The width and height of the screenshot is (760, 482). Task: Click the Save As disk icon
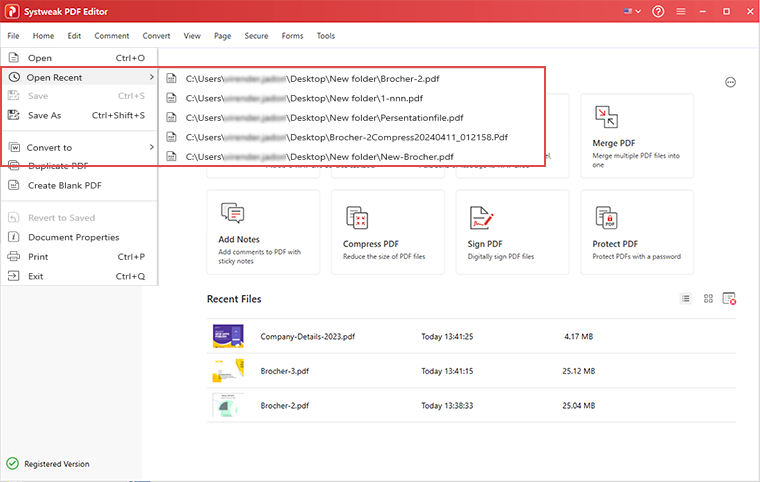pos(14,115)
